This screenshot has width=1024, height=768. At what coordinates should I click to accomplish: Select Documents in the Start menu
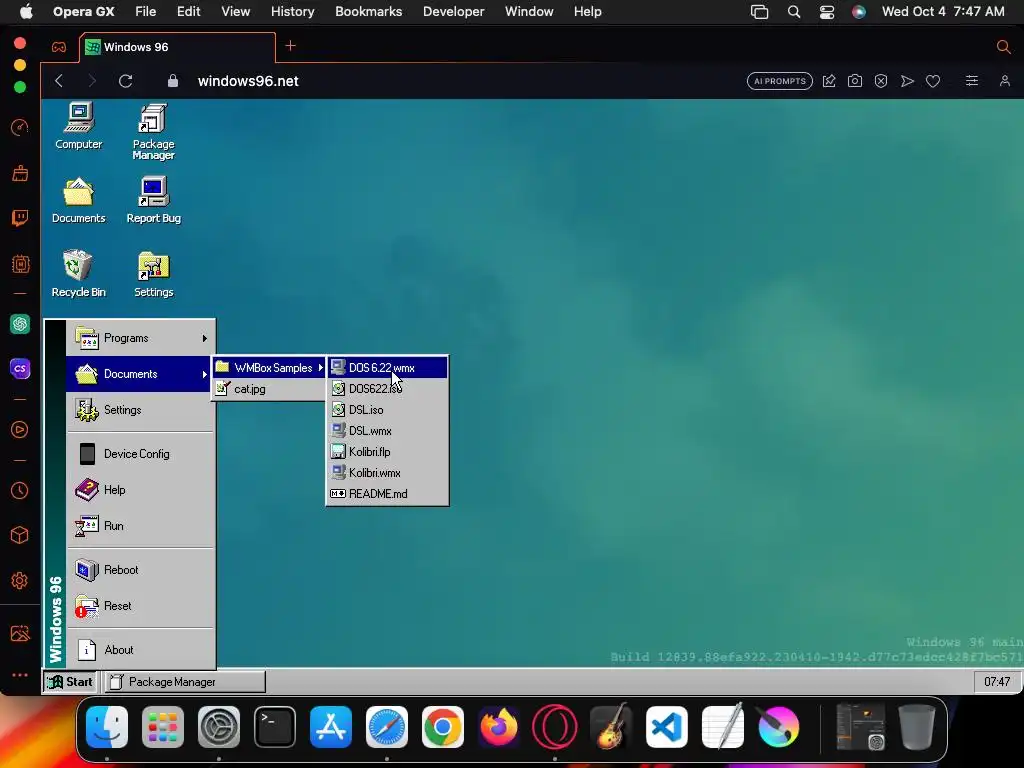[138, 374]
